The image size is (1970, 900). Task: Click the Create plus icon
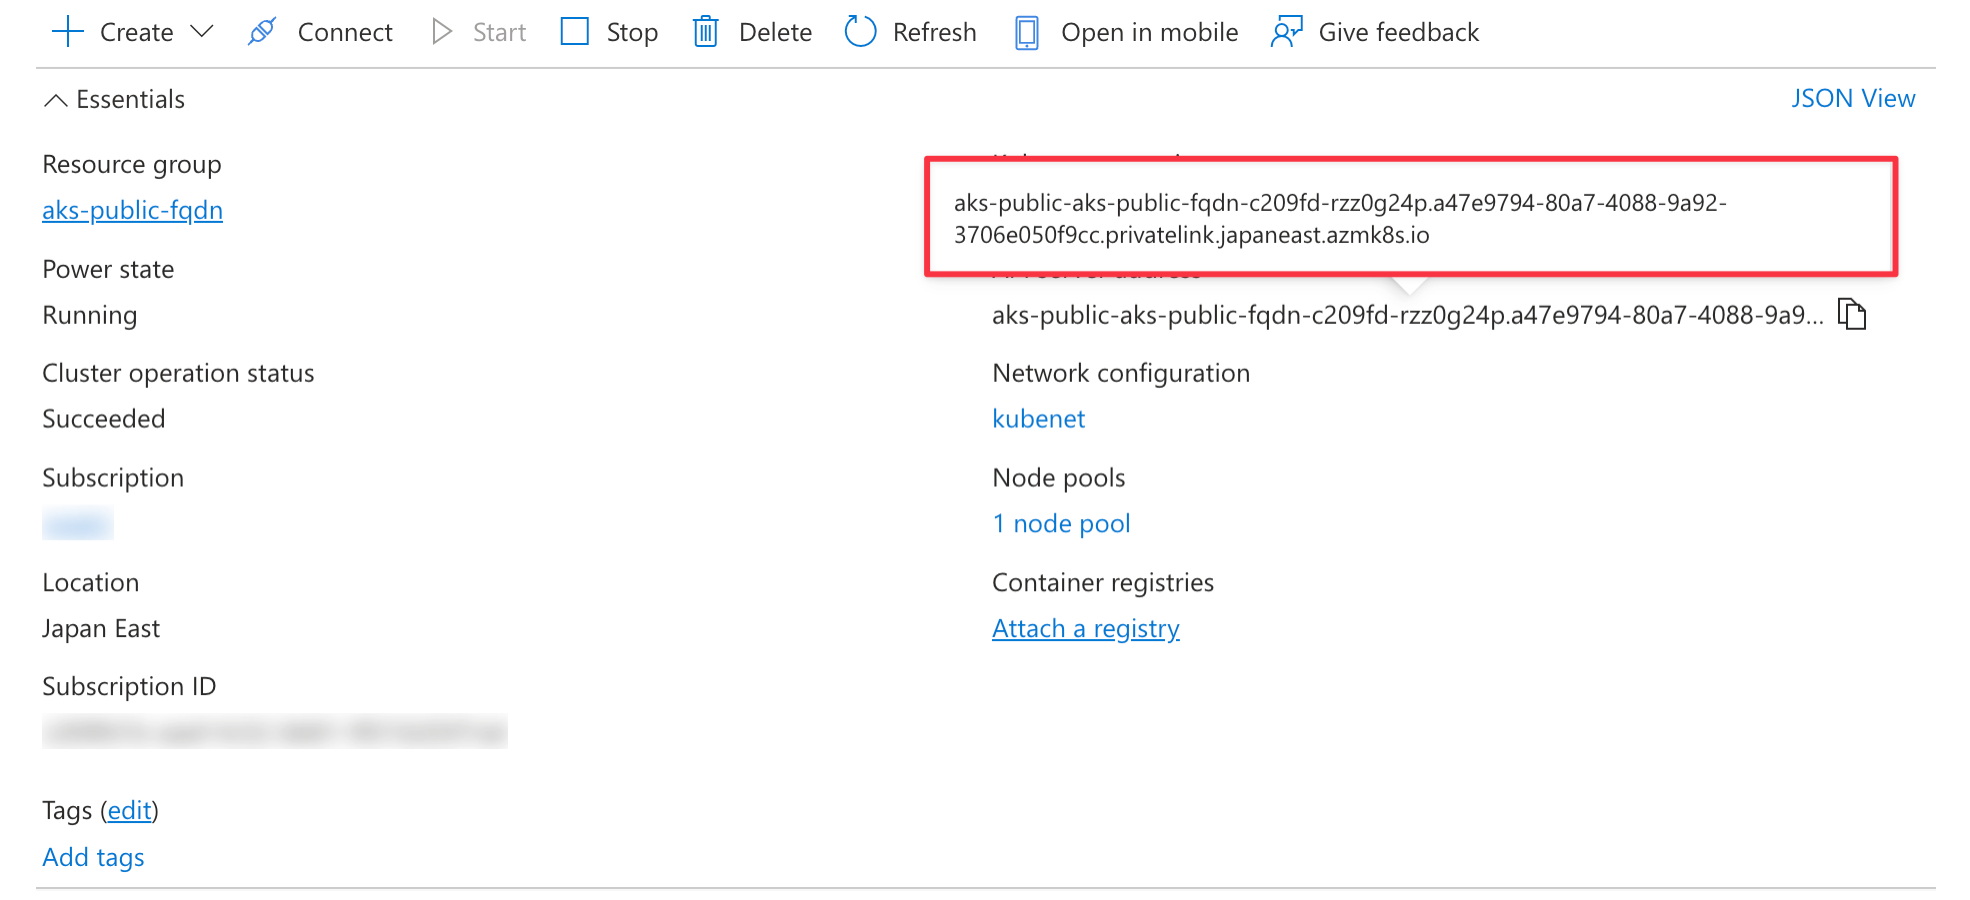(67, 32)
